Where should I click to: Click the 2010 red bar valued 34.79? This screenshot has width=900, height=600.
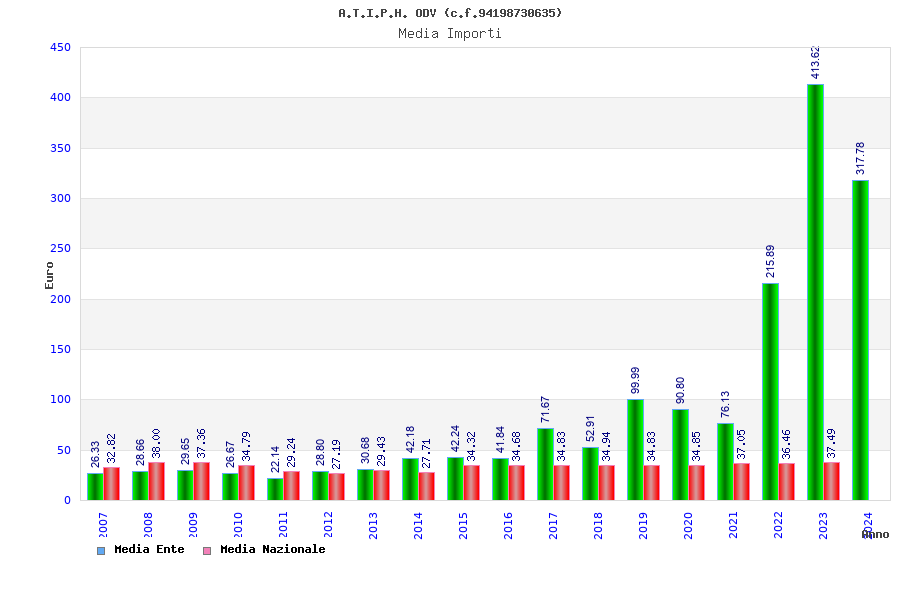click(x=246, y=482)
